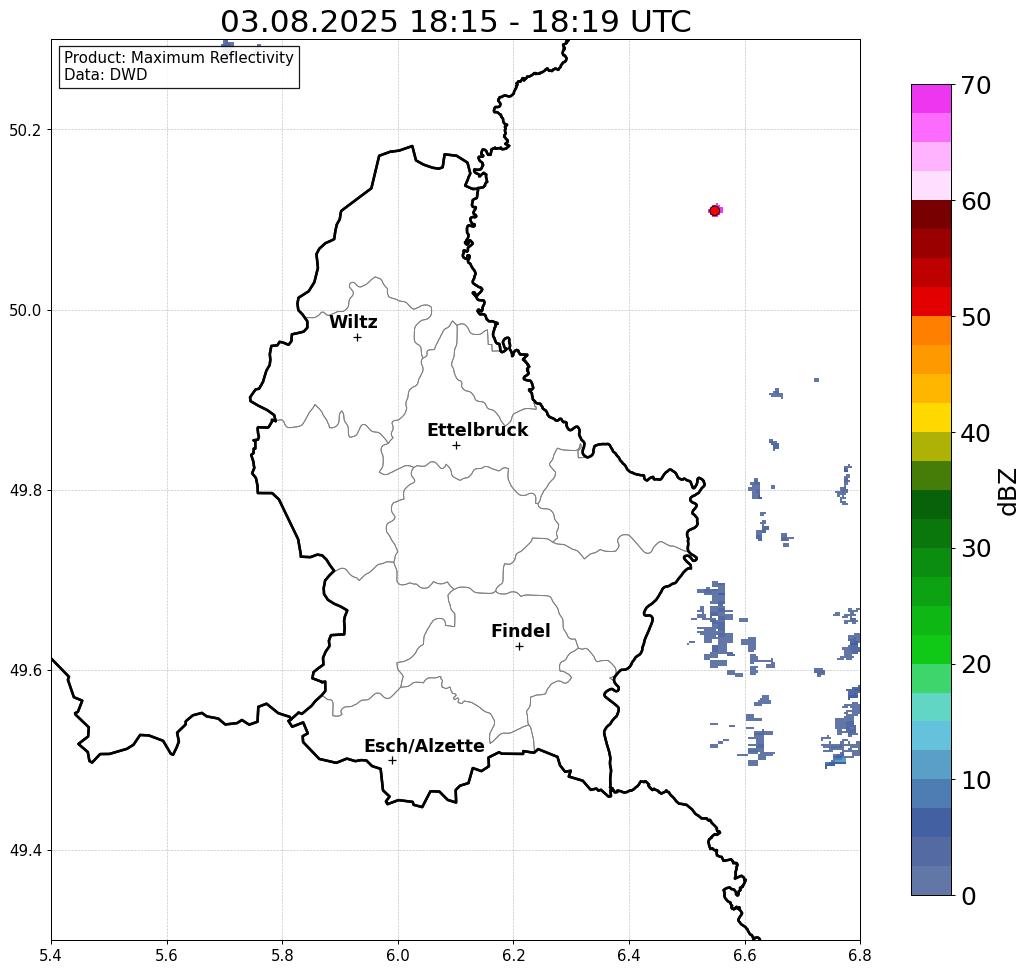Click the longitude tick label 5.8
The height and width of the screenshot is (973, 1029).
click(282, 955)
